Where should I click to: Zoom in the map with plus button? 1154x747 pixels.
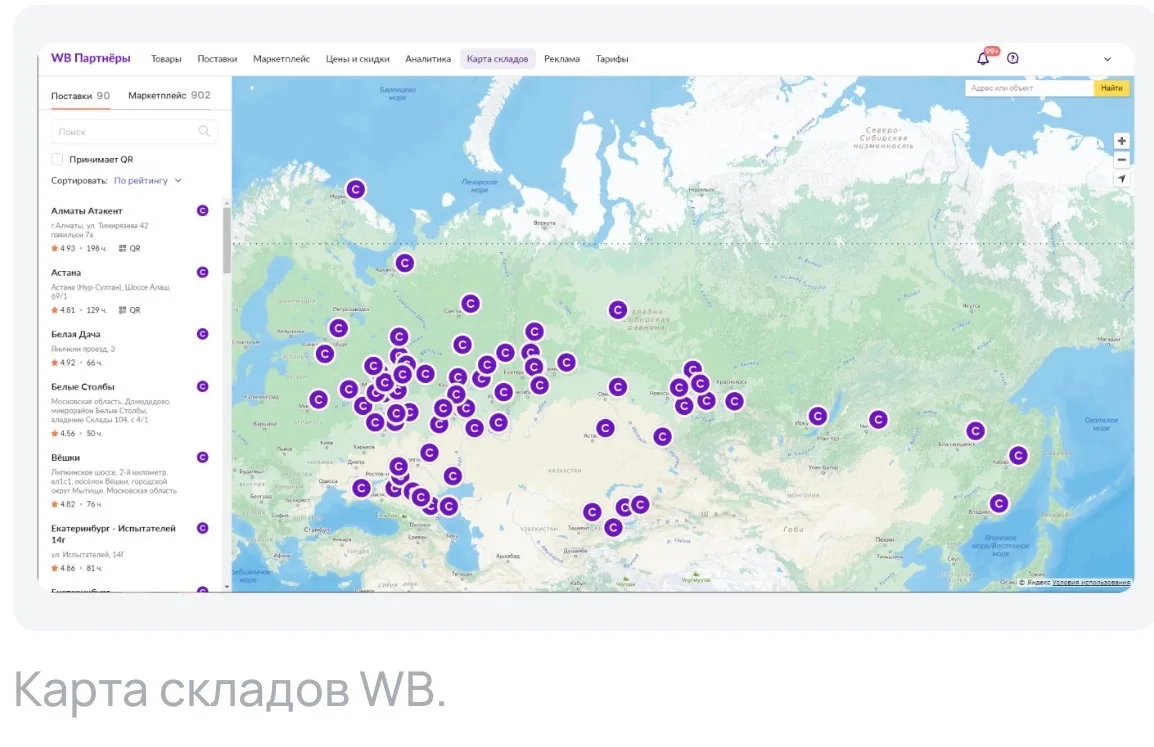tap(1122, 141)
